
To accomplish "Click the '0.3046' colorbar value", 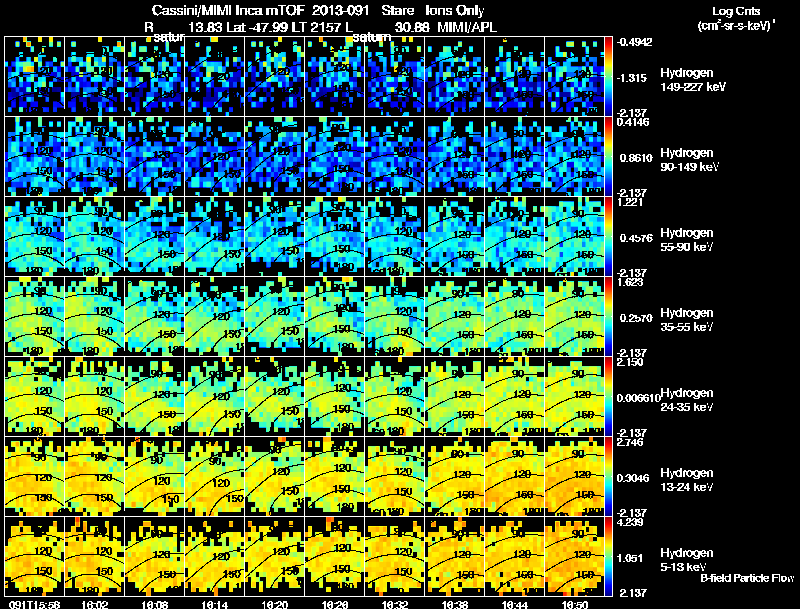I will (633, 478).
